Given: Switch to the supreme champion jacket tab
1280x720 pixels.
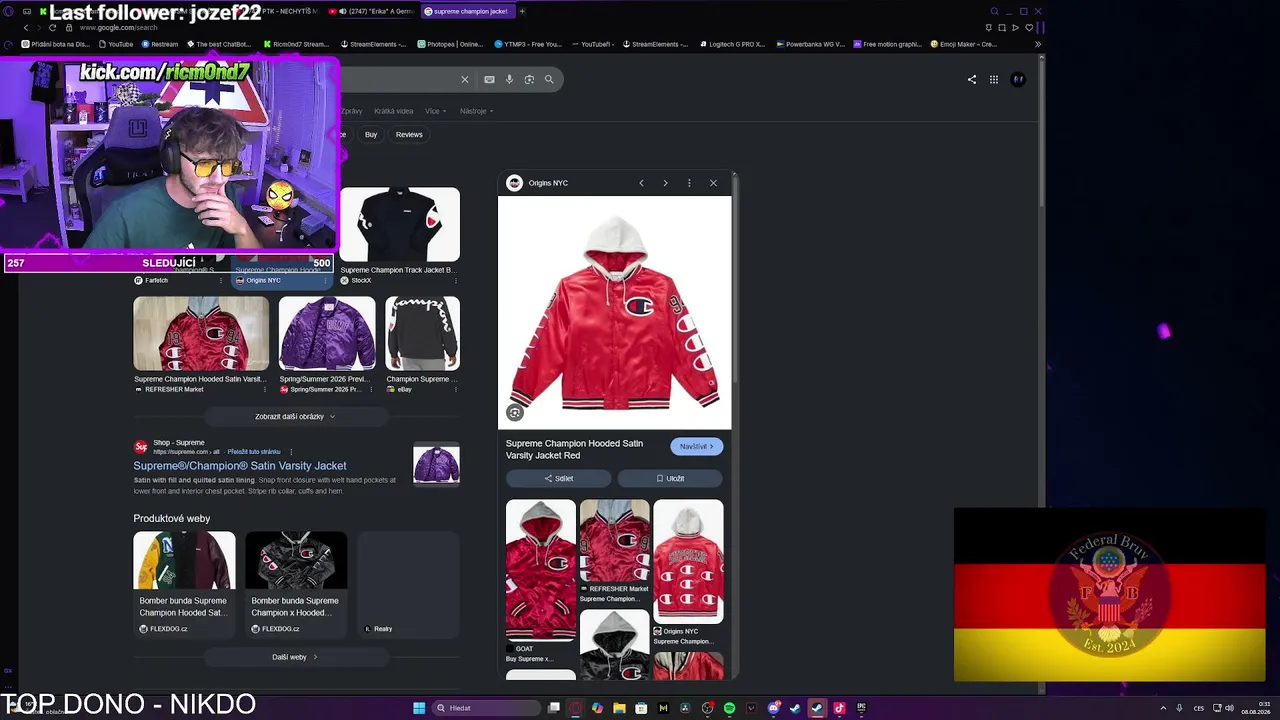Looking at the screenshot, I should (468, 11).
